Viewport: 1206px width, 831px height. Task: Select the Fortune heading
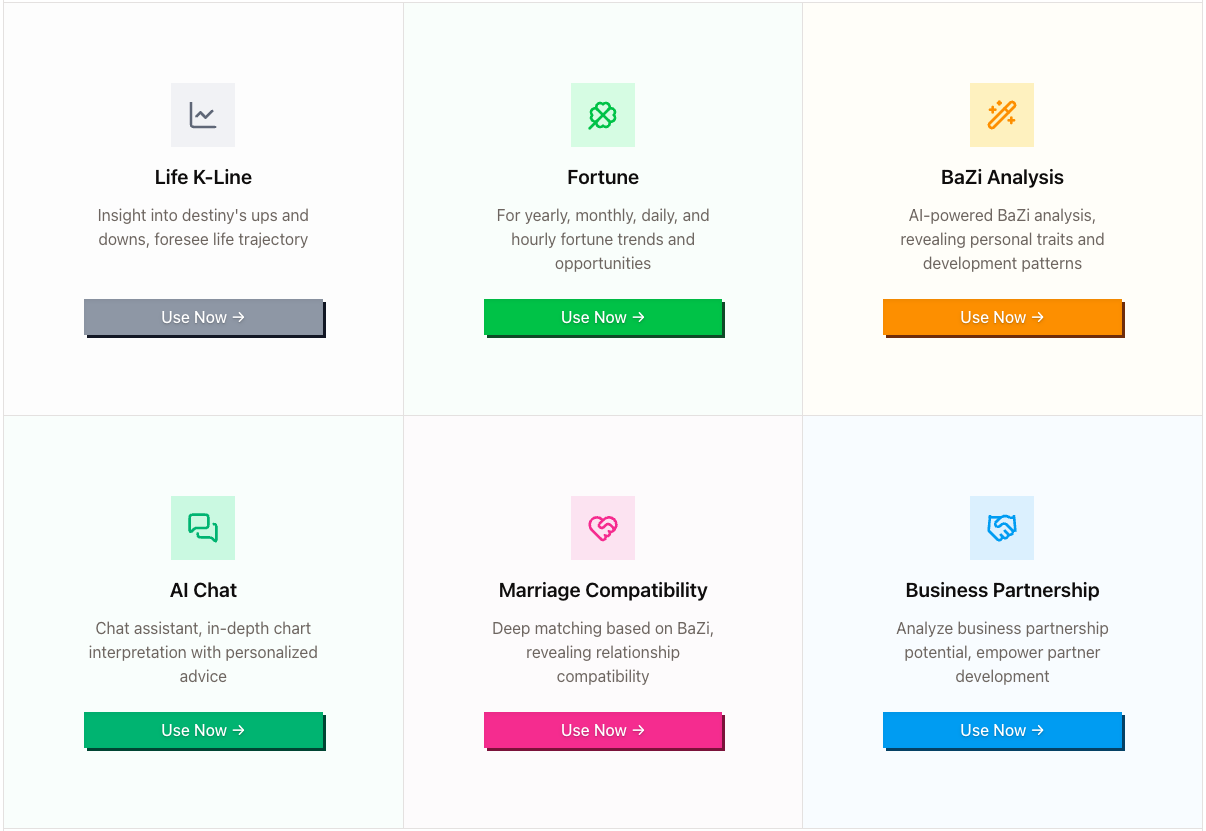tap(603, 177)
